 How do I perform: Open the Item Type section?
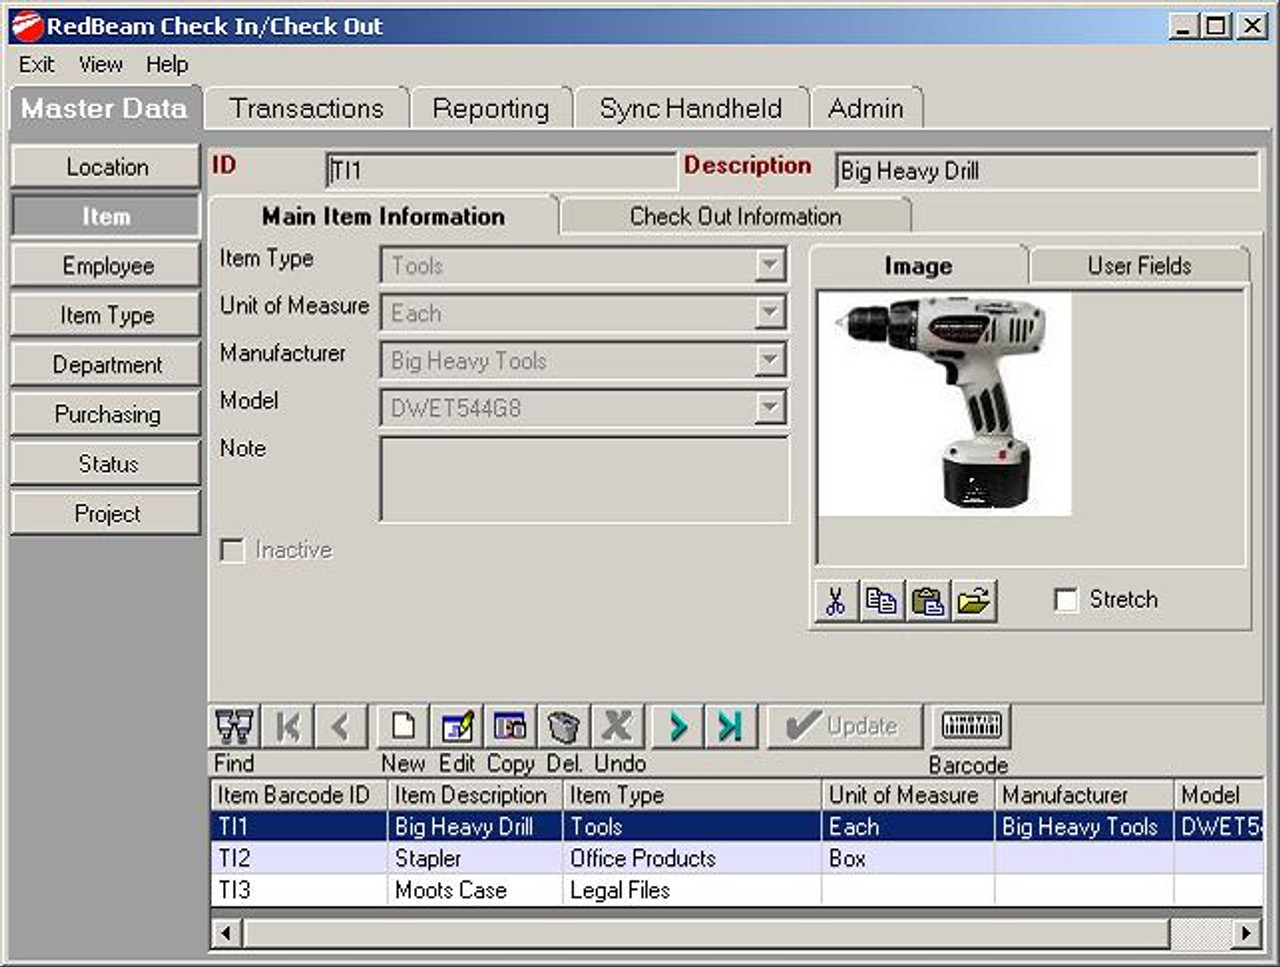106,315
